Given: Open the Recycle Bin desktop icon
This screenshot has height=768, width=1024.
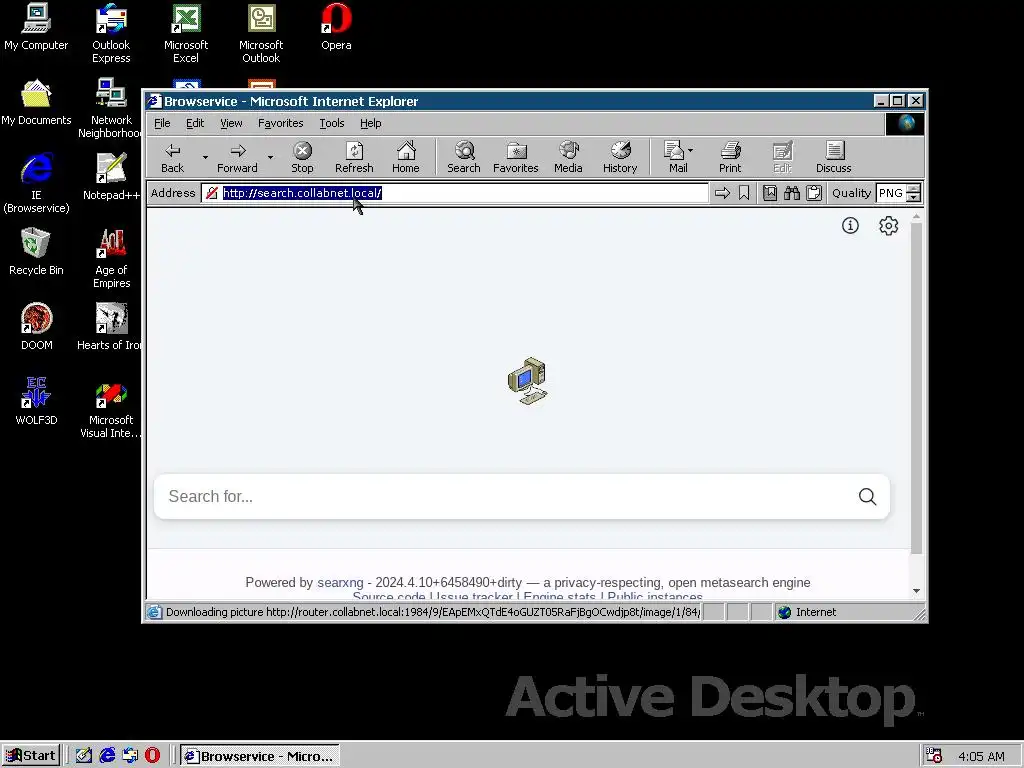Looking at the screenshot, I should [x=36, y=251].
